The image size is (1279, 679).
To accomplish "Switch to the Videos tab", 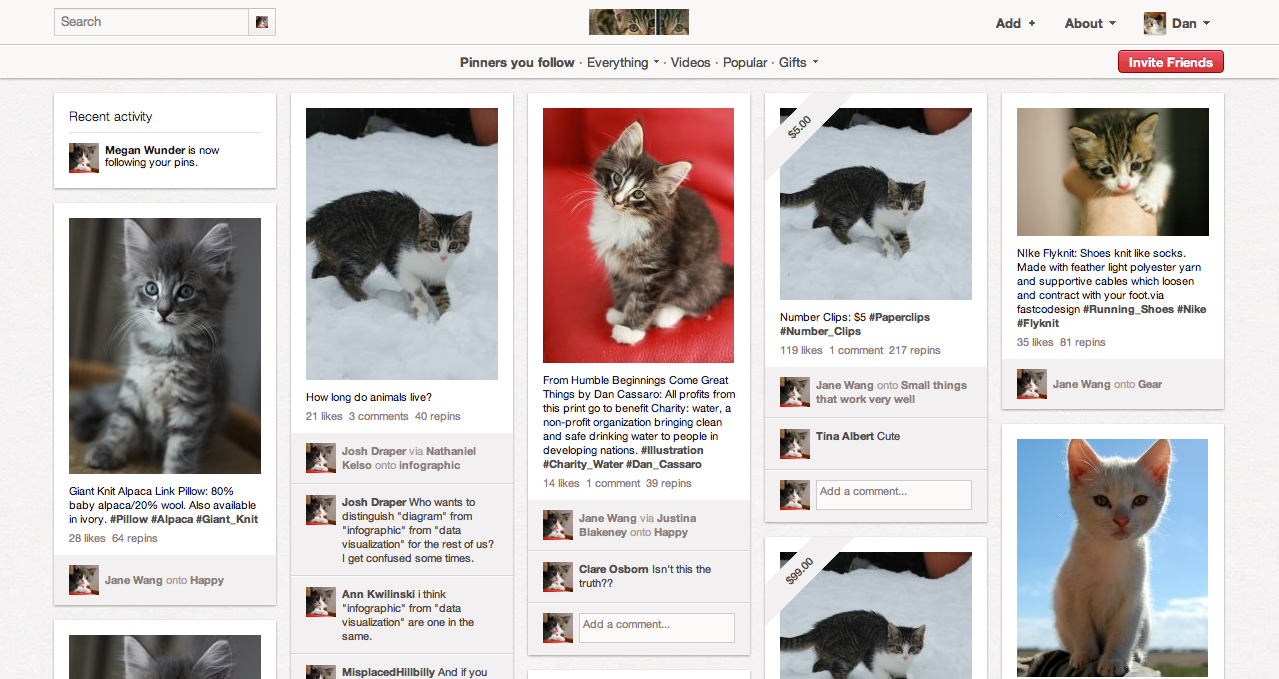I will pyautogui.click(x=690, y=62).
